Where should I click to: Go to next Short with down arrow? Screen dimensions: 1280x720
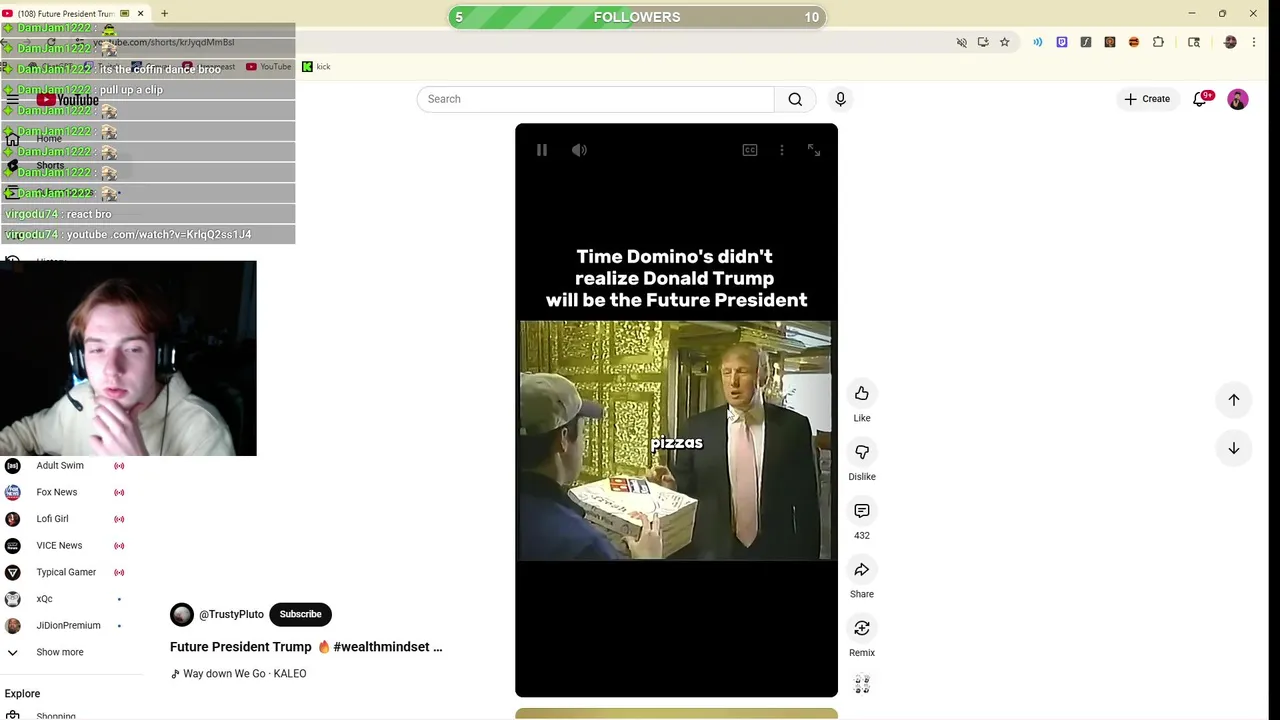[x=1234, y=449]
